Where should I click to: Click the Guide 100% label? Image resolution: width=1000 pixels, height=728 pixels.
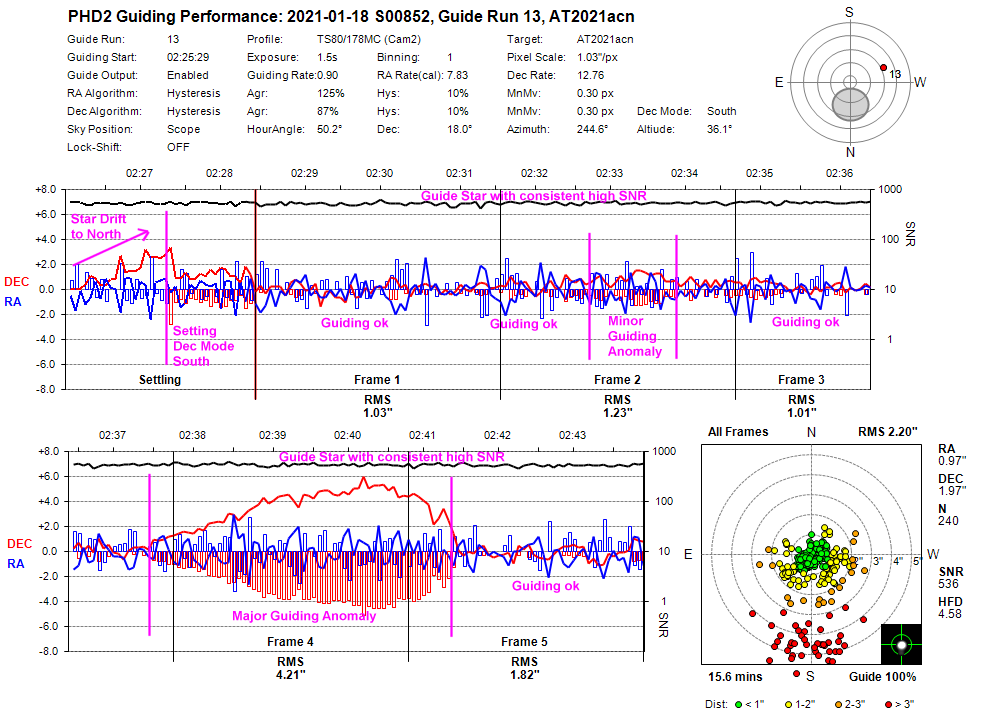(x=883, y=677)
